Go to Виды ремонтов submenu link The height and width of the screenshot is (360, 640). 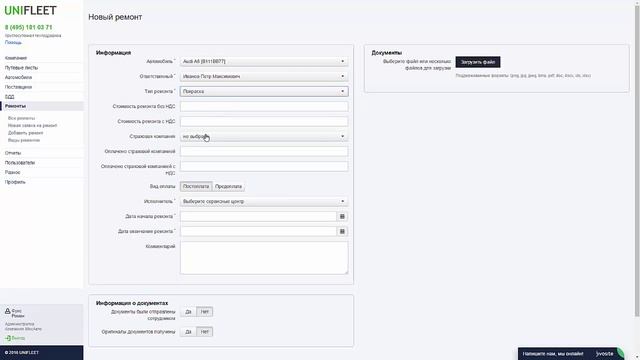coord(24,140)
